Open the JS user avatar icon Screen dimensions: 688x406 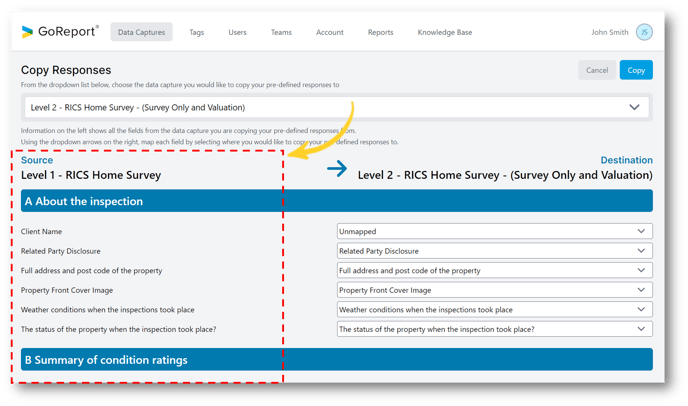644,32
